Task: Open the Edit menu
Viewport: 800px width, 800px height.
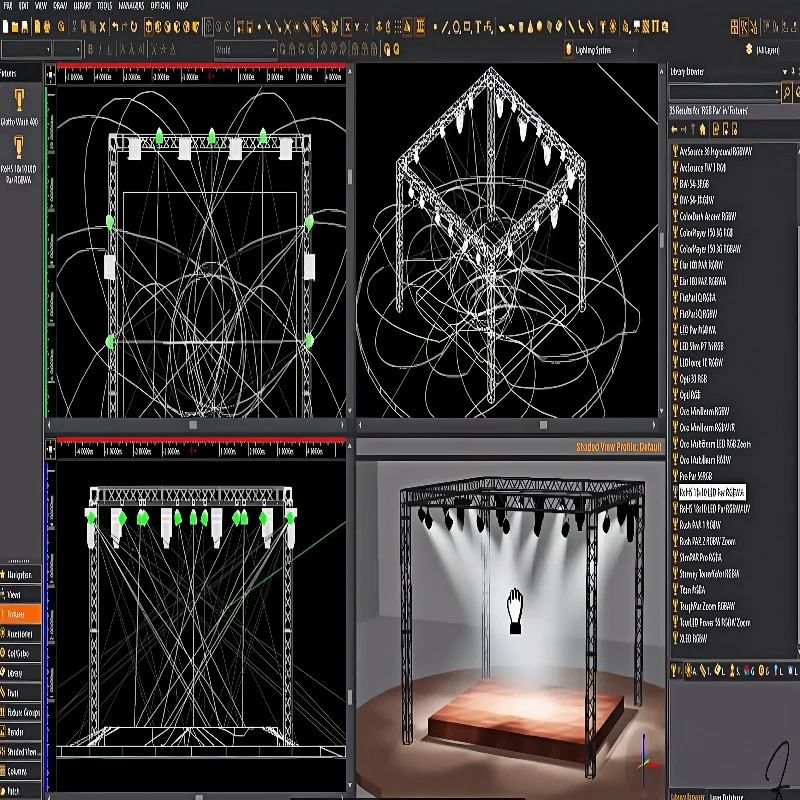Action: tap(23, 6)
